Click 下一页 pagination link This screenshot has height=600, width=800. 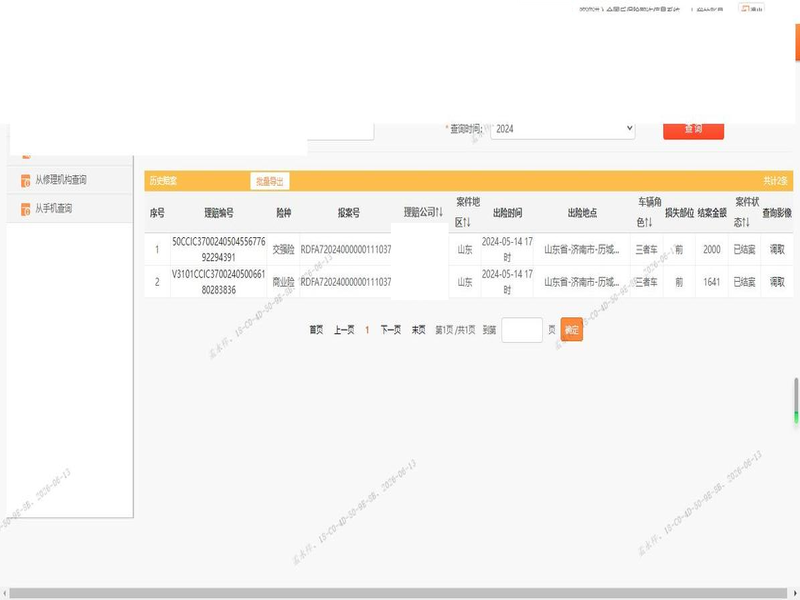click(x=390, y=330)
